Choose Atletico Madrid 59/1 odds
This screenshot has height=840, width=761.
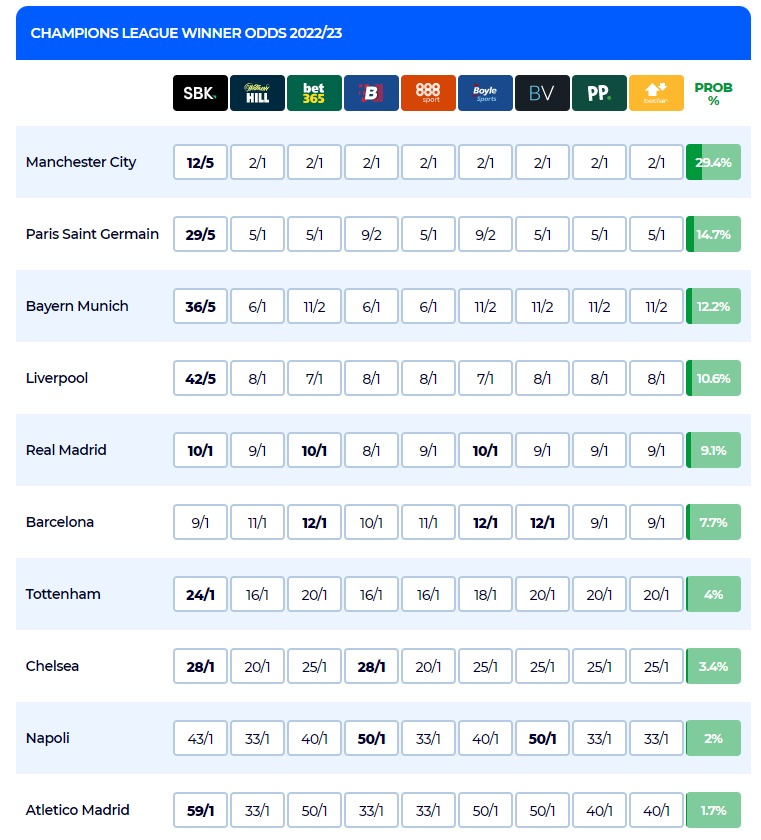pos(200,810)
